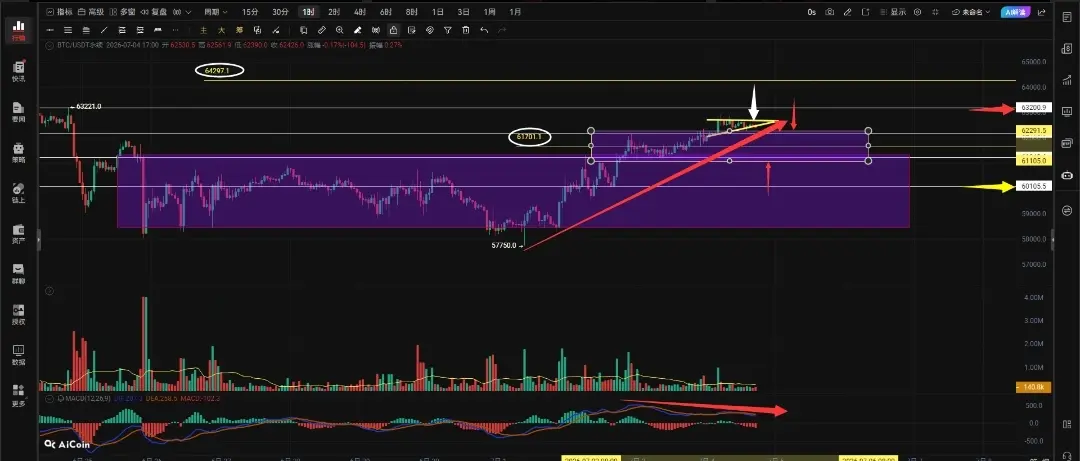Click the 复盘 replay button

coord(154,12)
